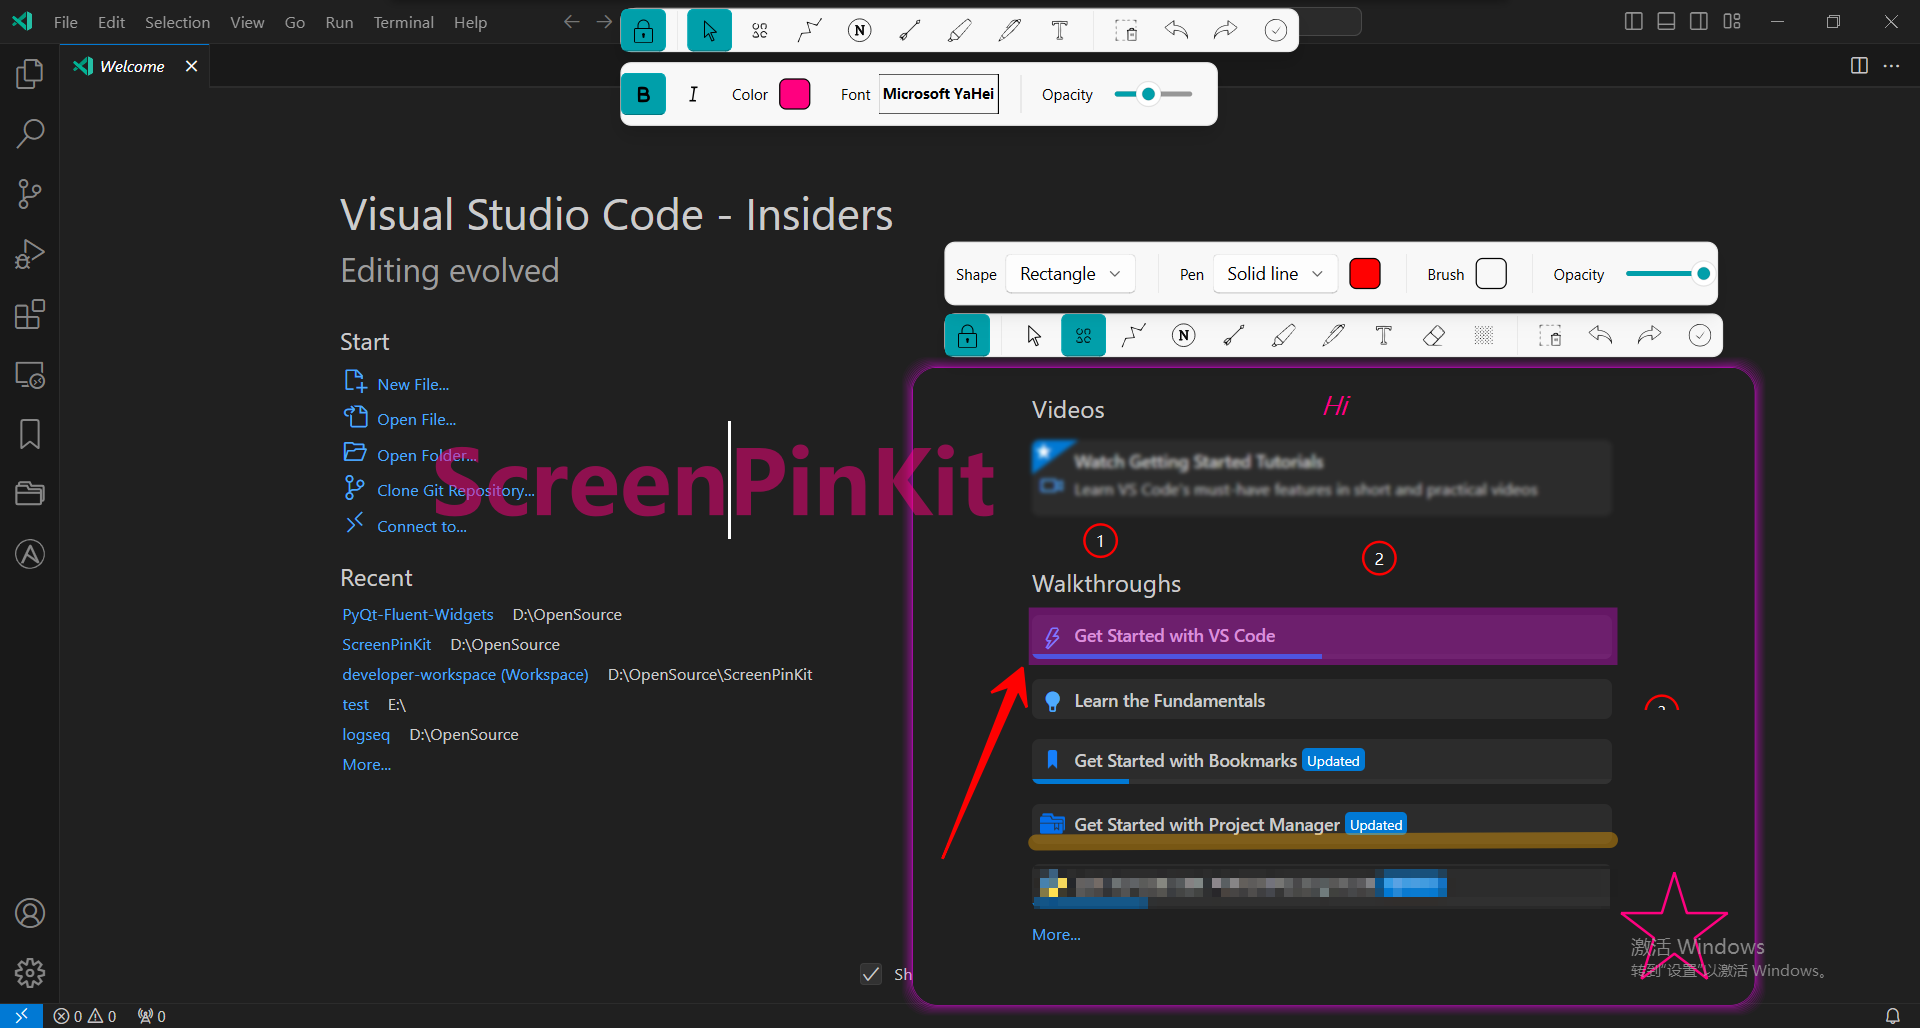The width and height of the screenshot is (1920, 1028).
Task: Select the shapes tool in upper annotation toolbar
Action: (760, 30)
